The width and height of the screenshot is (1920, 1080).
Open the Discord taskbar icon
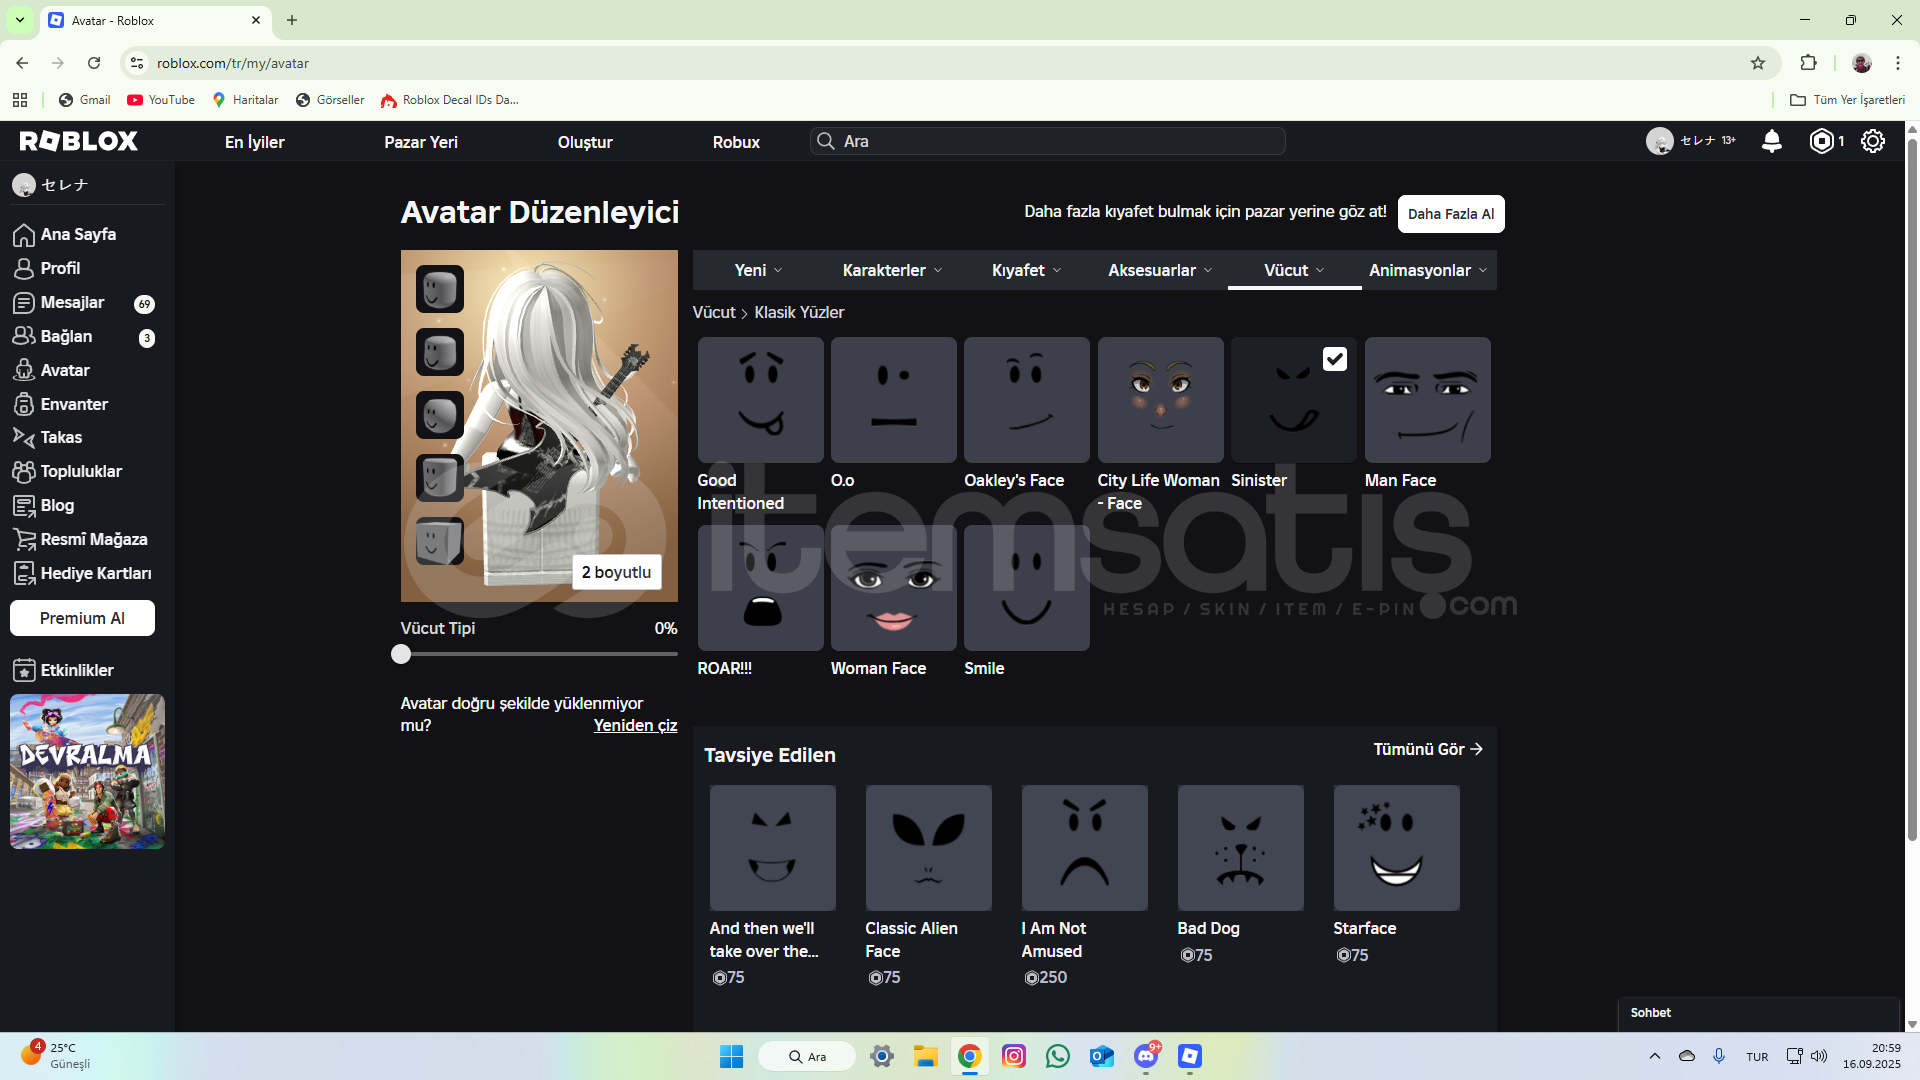click(x=1146, y=1056)
